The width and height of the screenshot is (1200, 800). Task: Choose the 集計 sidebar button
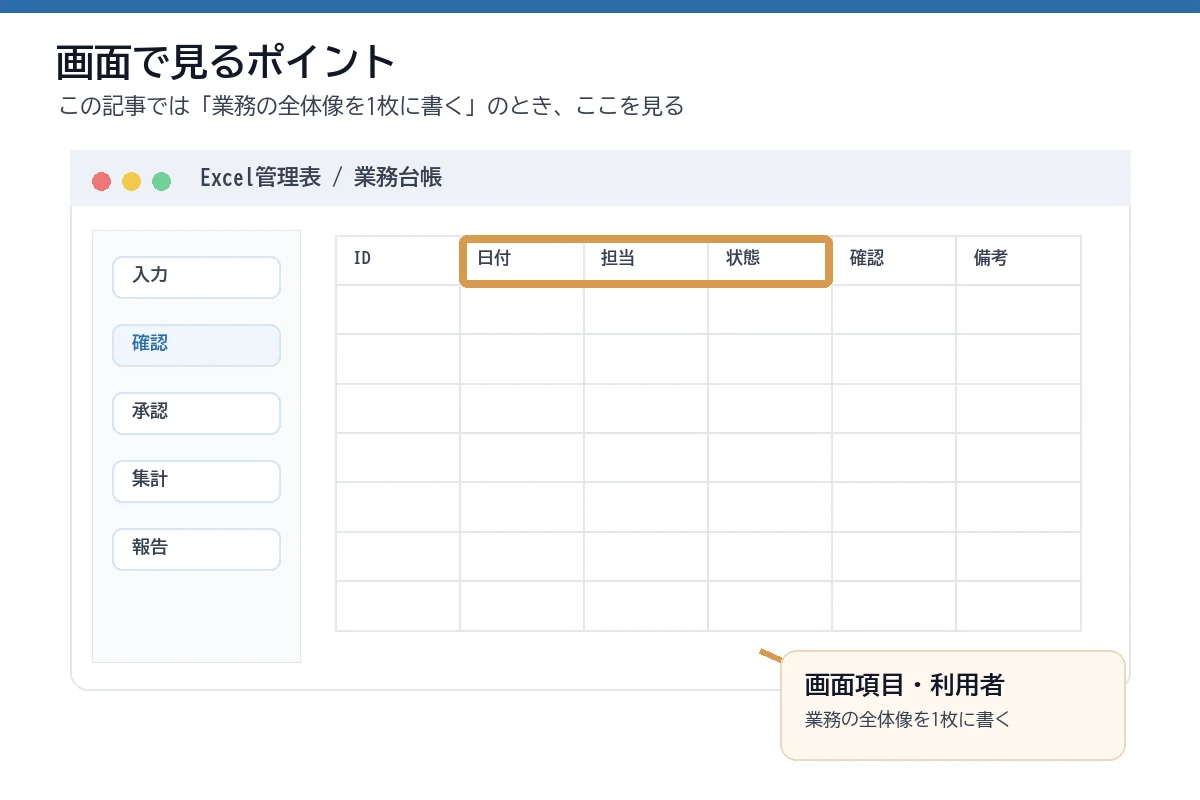tap(196, 481)
